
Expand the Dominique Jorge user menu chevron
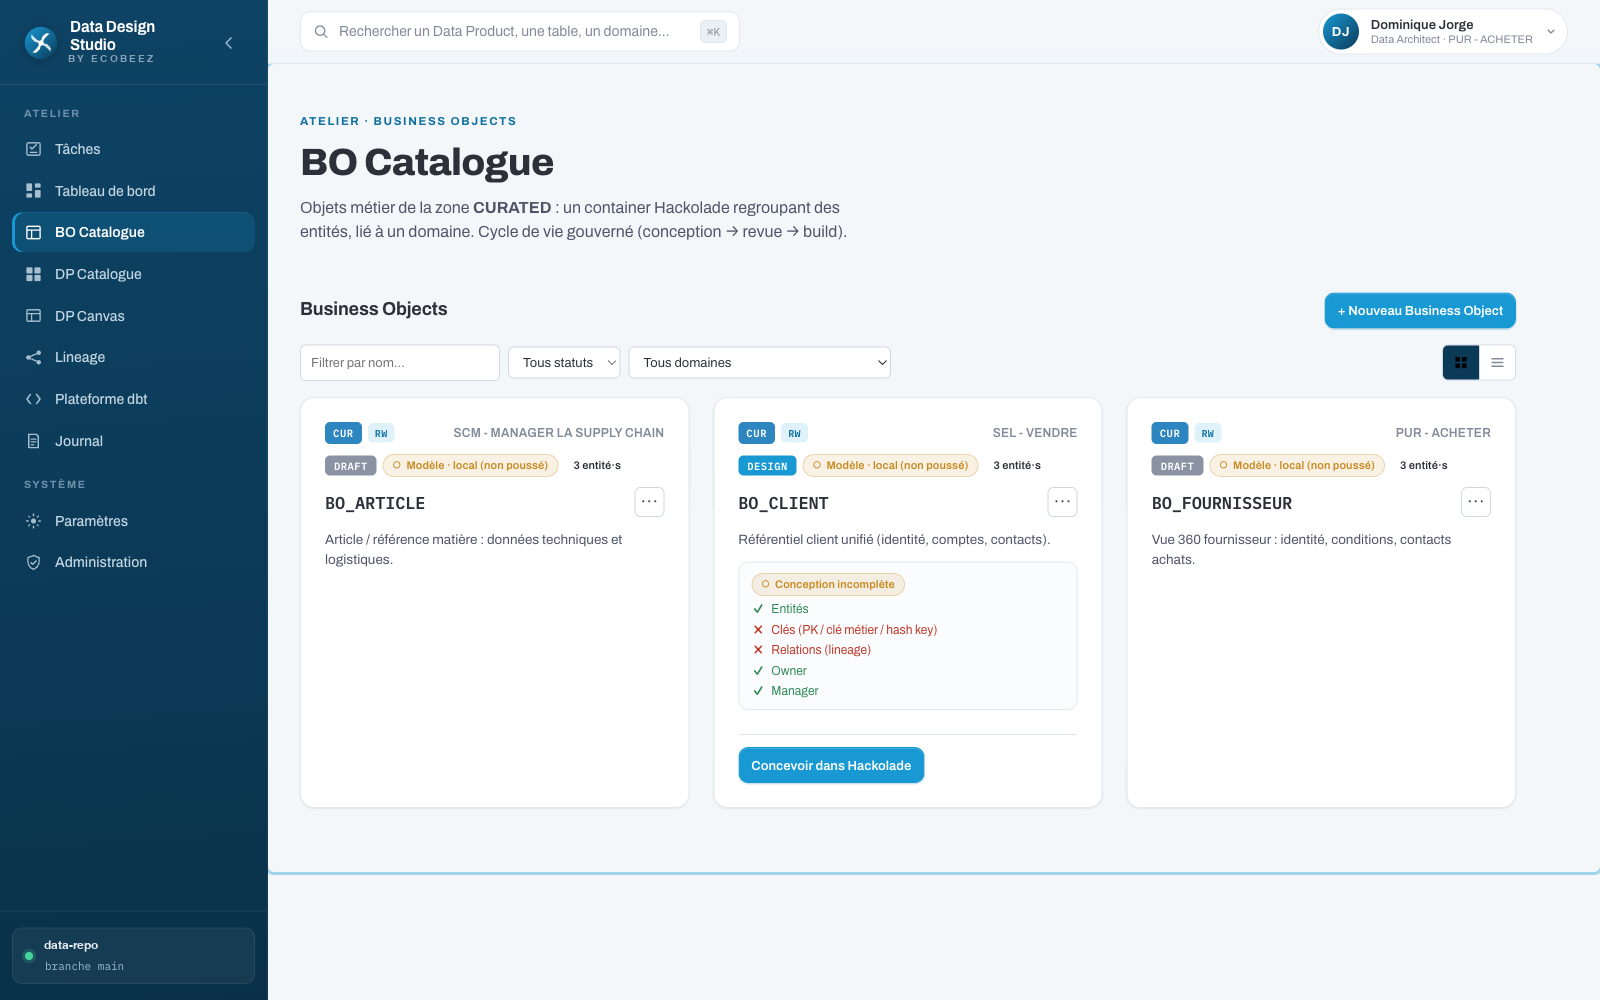(1551, 32)
